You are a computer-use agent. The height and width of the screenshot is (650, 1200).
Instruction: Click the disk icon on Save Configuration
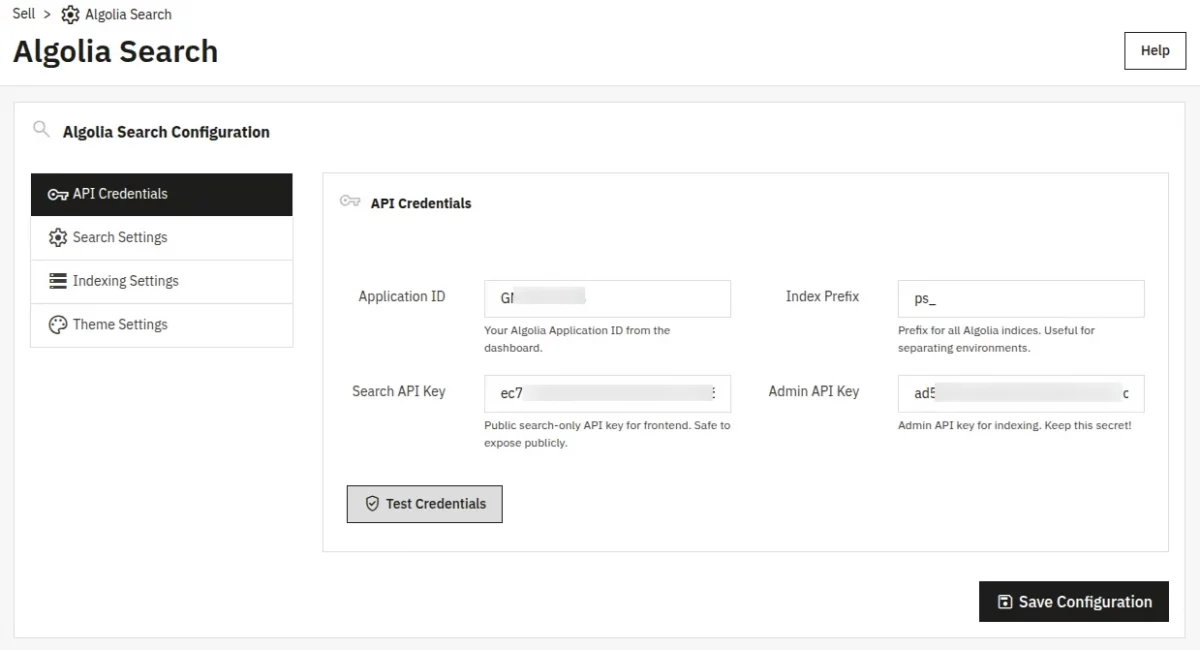pyautogui.click(x=1005, y=602)
